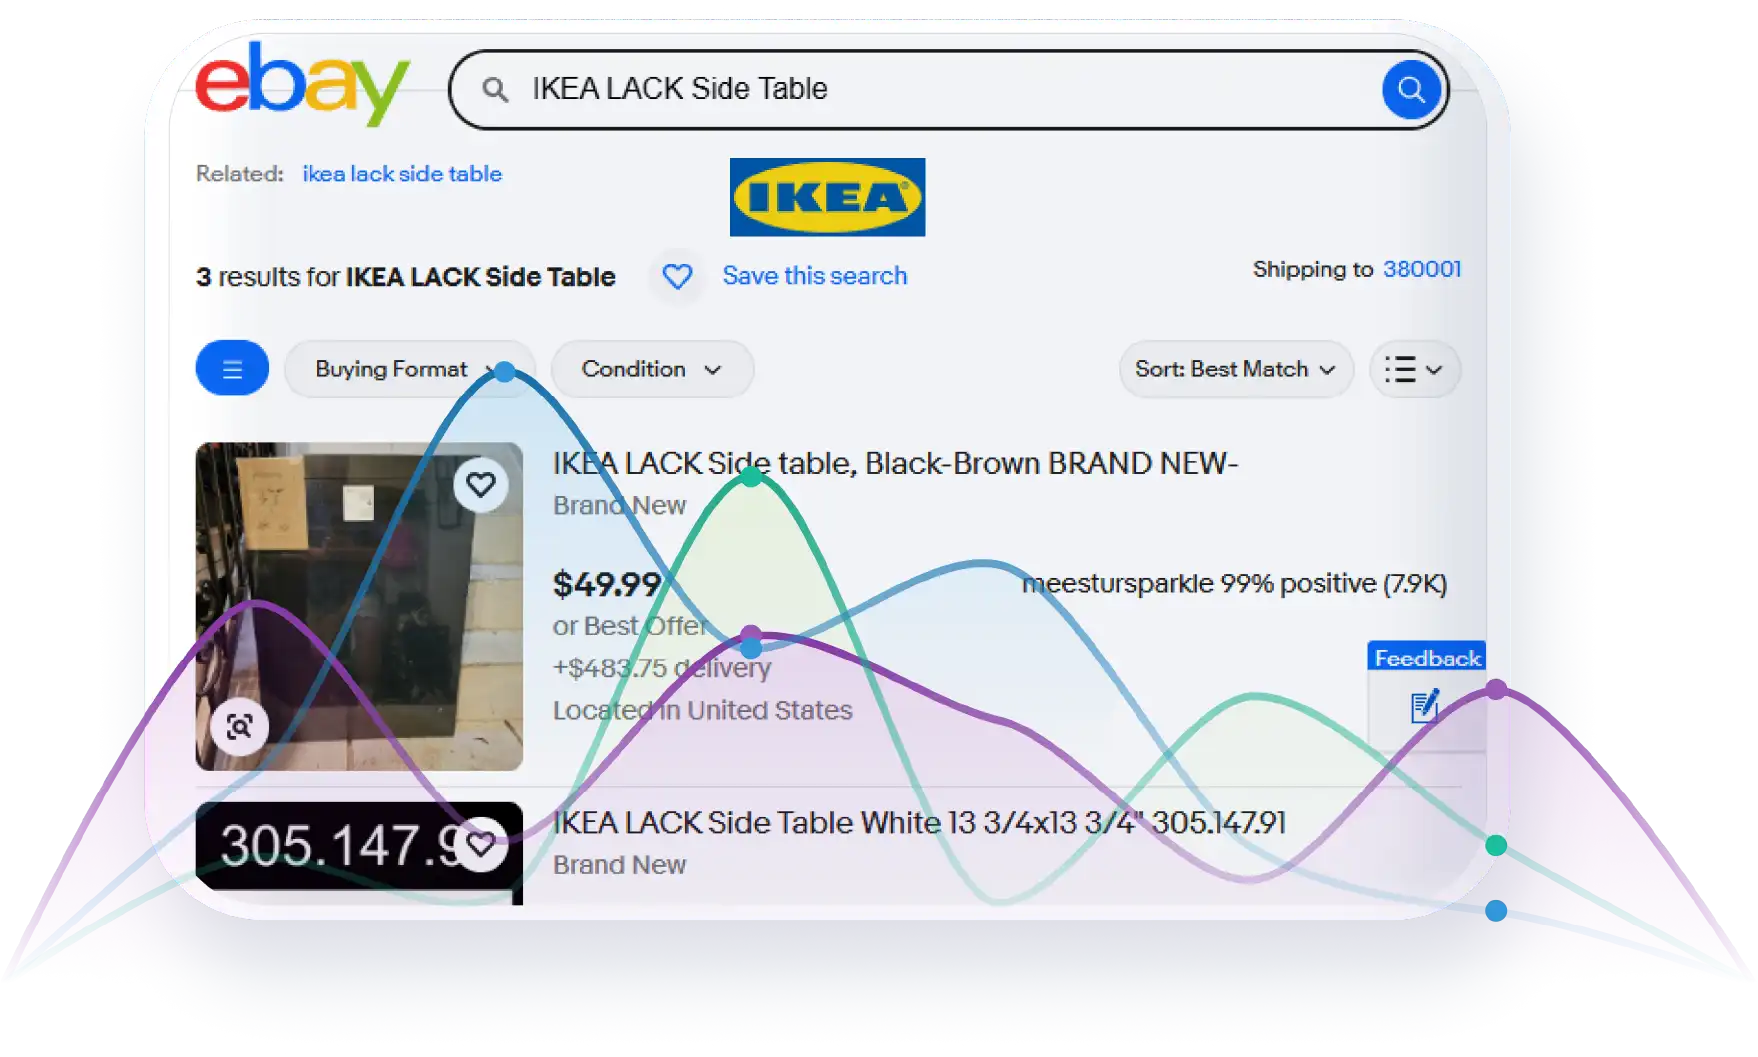Image resolution: width=1758 pixels, height=1057 pixels.
Task: Click the heart icon beside Save this search
Action: coord(677,276)
